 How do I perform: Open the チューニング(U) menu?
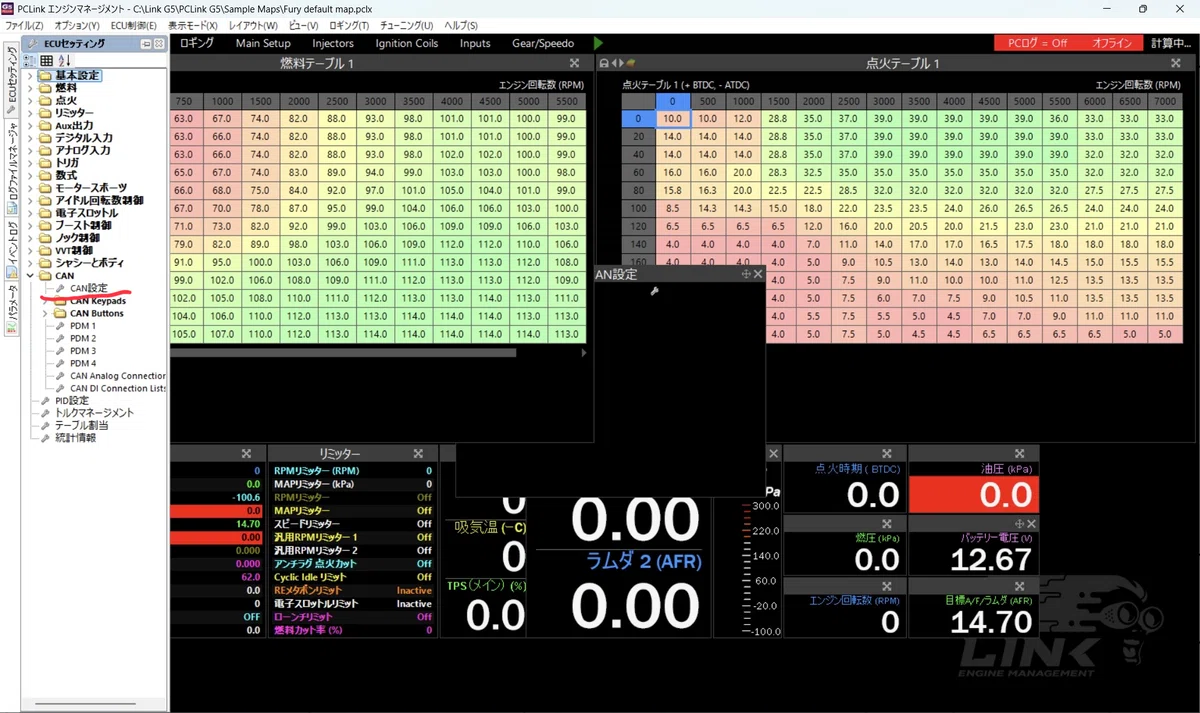(x=405, y=25)
